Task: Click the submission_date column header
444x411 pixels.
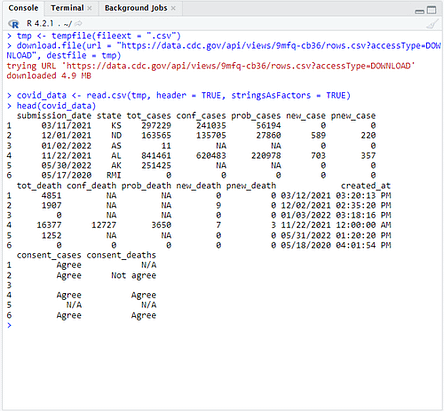Action: (54, 116)
